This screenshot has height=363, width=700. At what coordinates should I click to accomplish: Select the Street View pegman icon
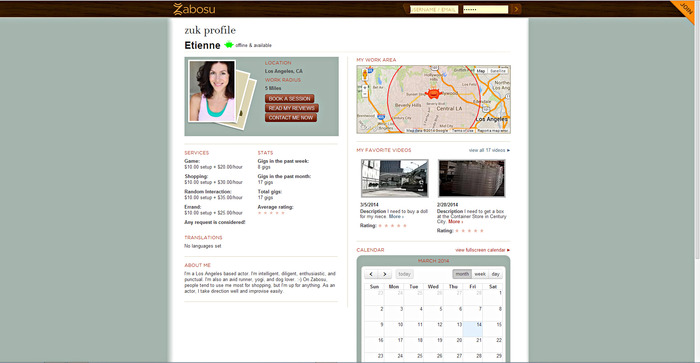coord(365,74)
